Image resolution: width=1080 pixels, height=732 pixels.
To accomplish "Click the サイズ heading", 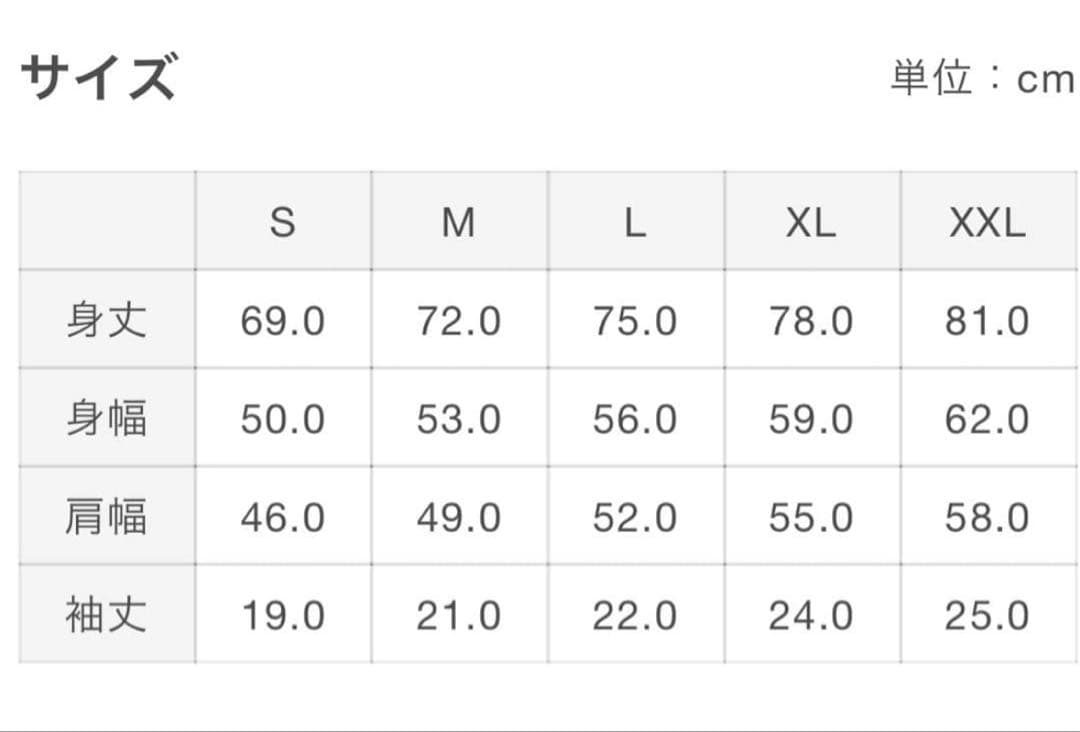I will pyautogui.click(x=98, y=77).
